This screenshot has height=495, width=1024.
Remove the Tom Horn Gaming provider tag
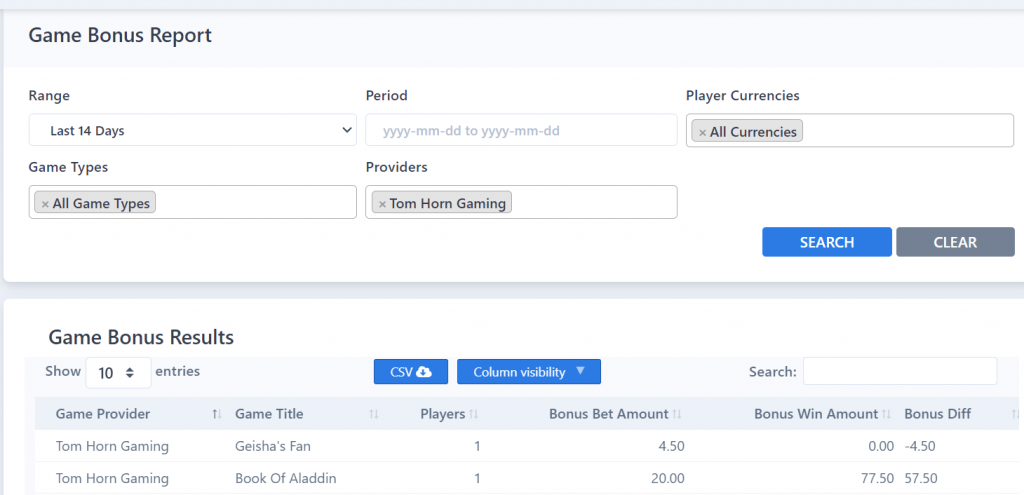383,204
